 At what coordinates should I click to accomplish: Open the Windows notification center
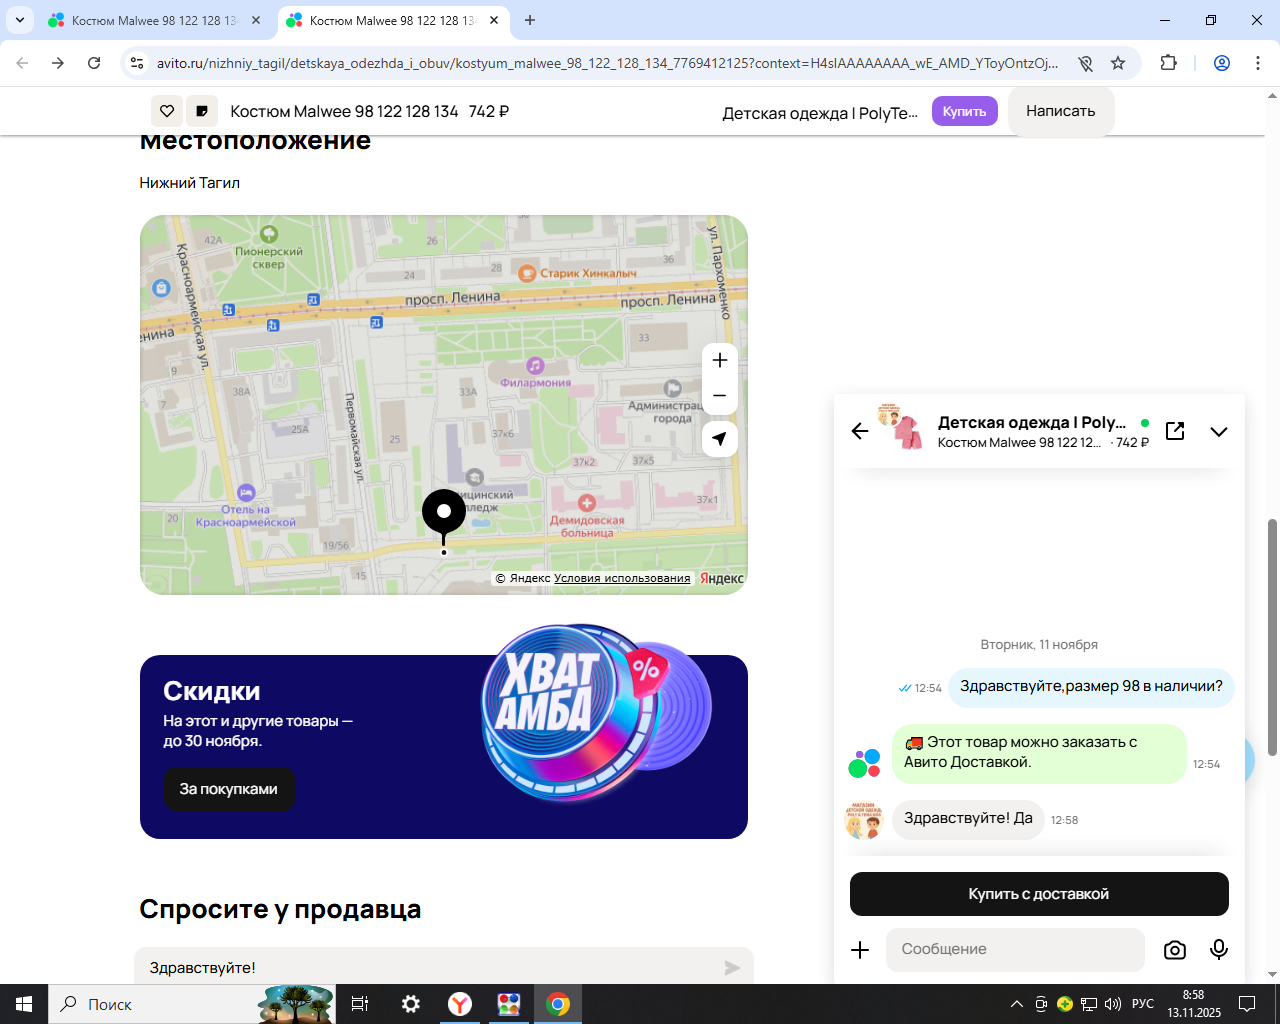point(1247,1004)
